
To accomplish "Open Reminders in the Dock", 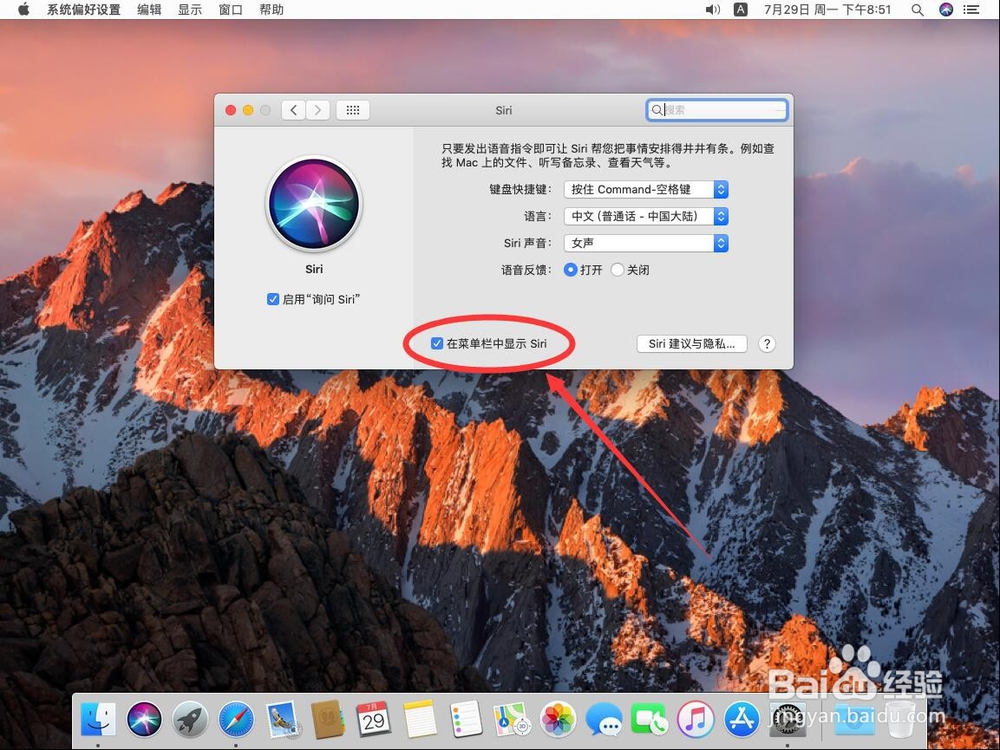I will tap(466, 720).
